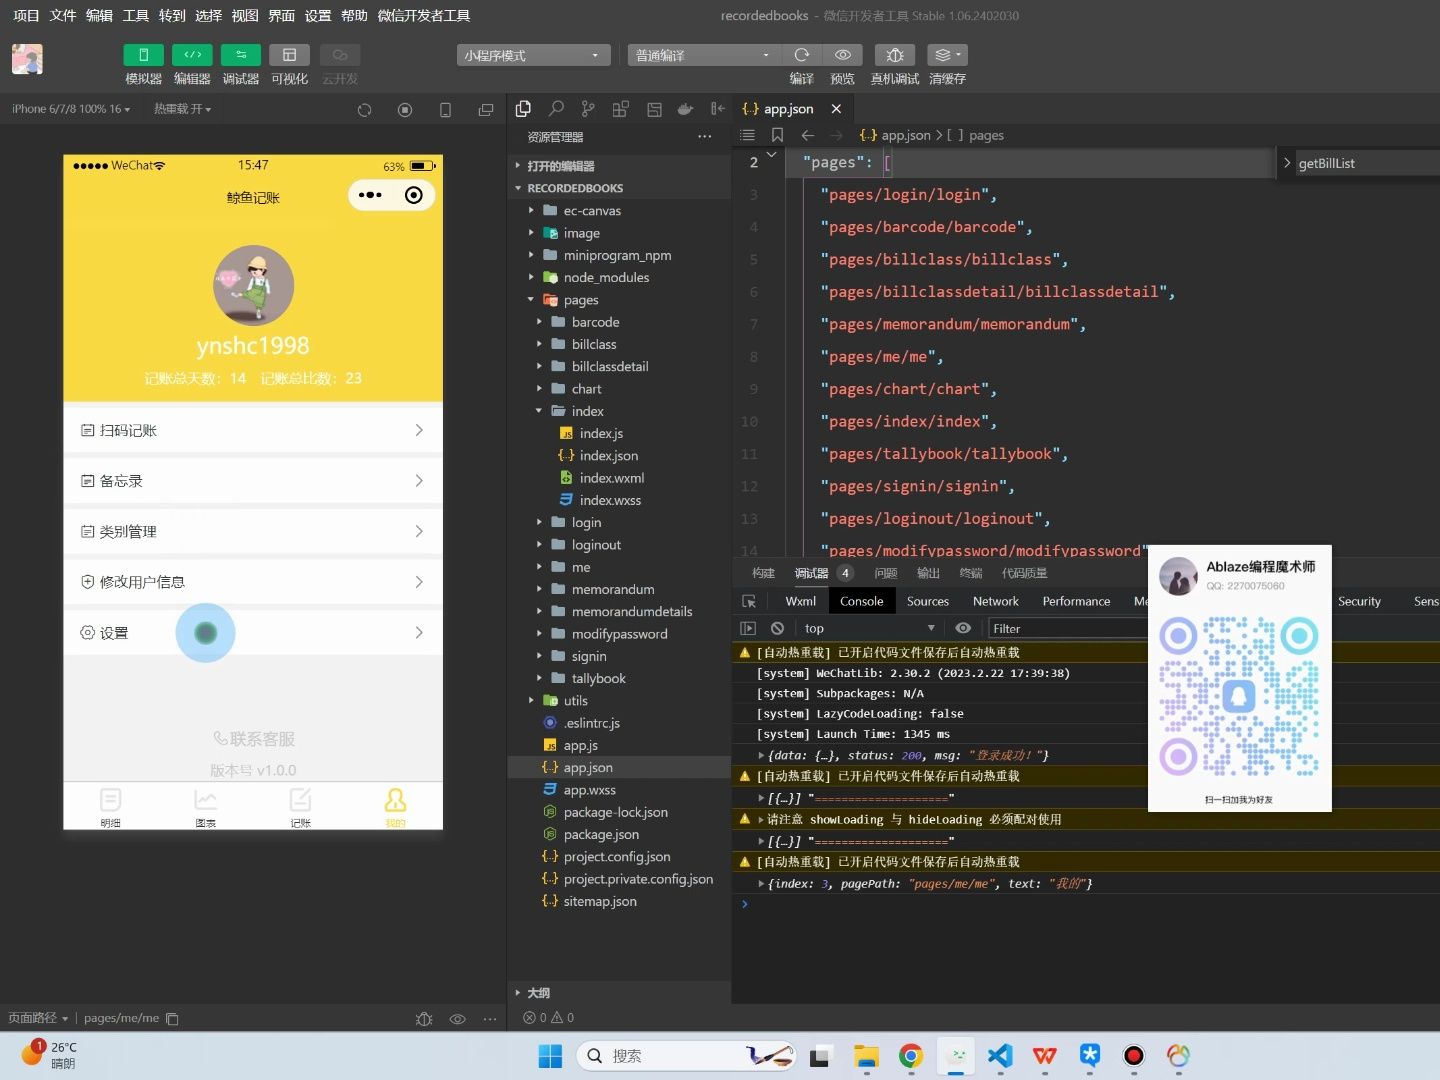Open the explorer files icon
This screenshot has width=1440, height=1080.
[523, 109]
